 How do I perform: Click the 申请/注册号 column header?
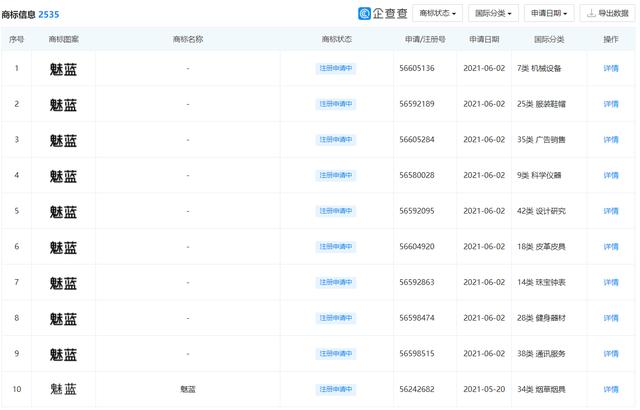point(425,39)
